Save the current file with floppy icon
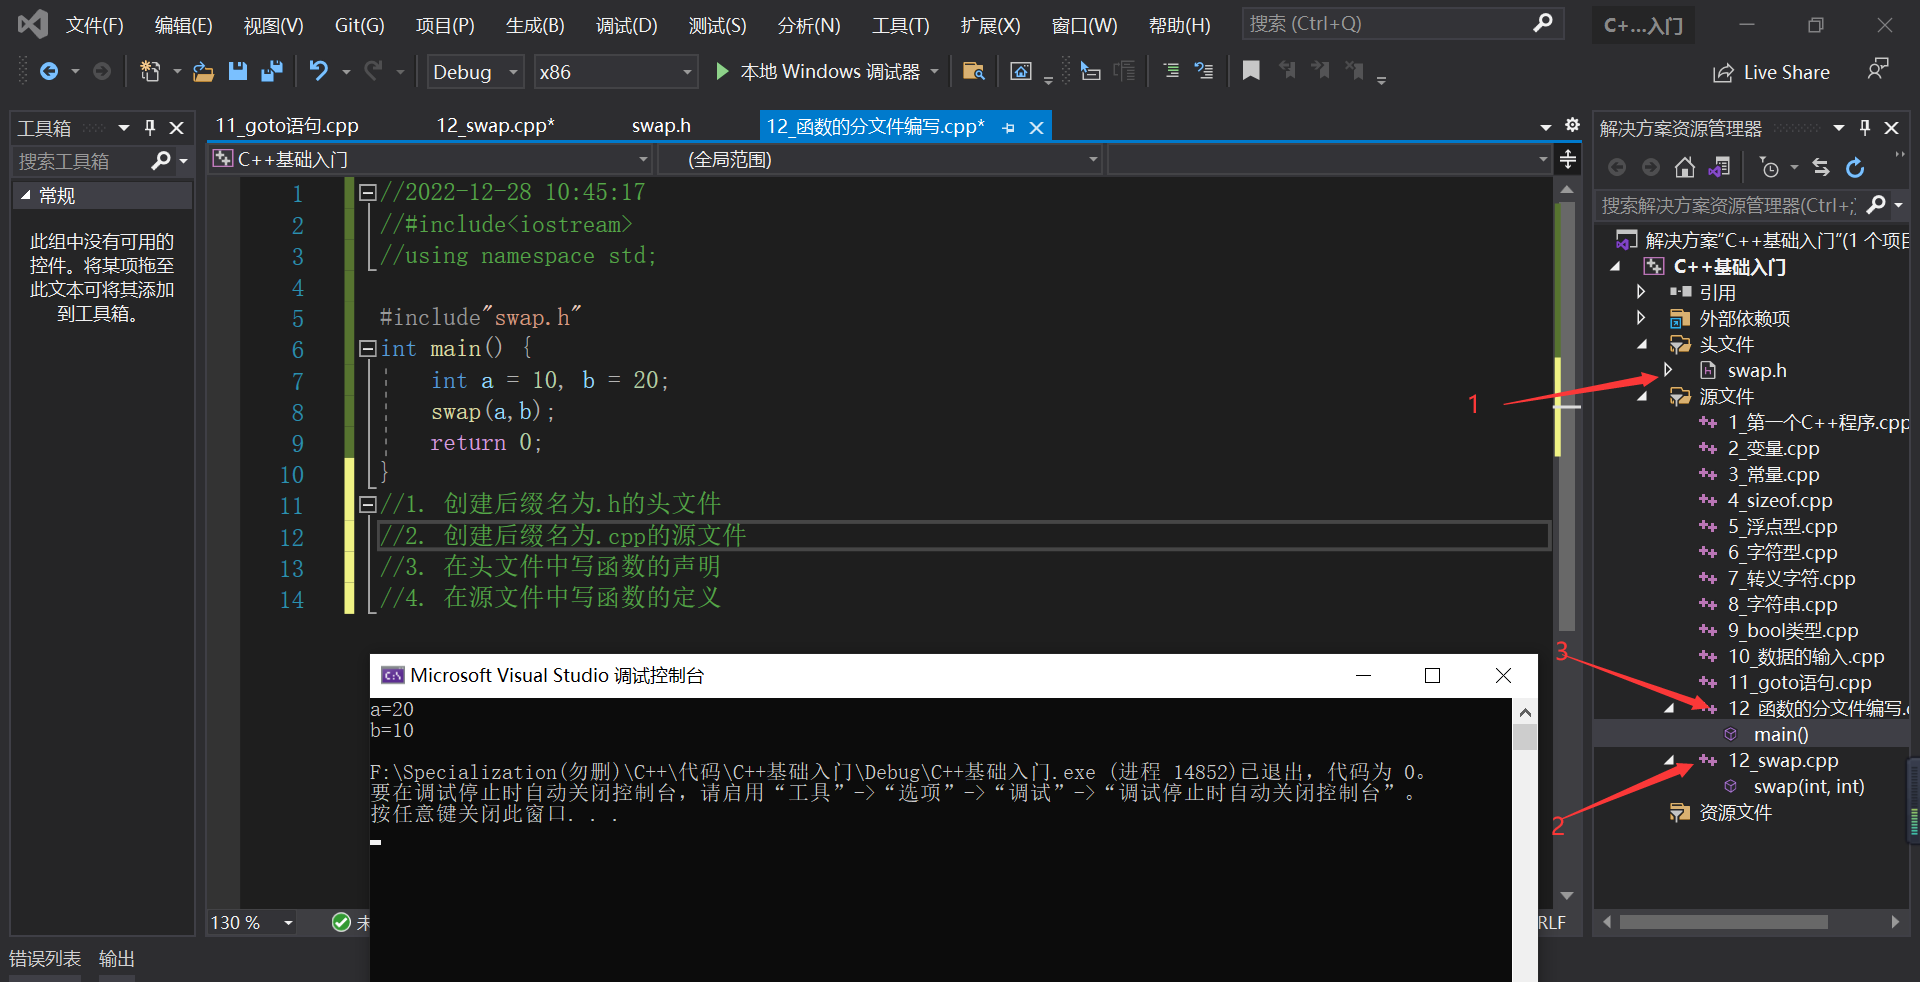Viewport: 1920px width, 982px height. [237, 71]
